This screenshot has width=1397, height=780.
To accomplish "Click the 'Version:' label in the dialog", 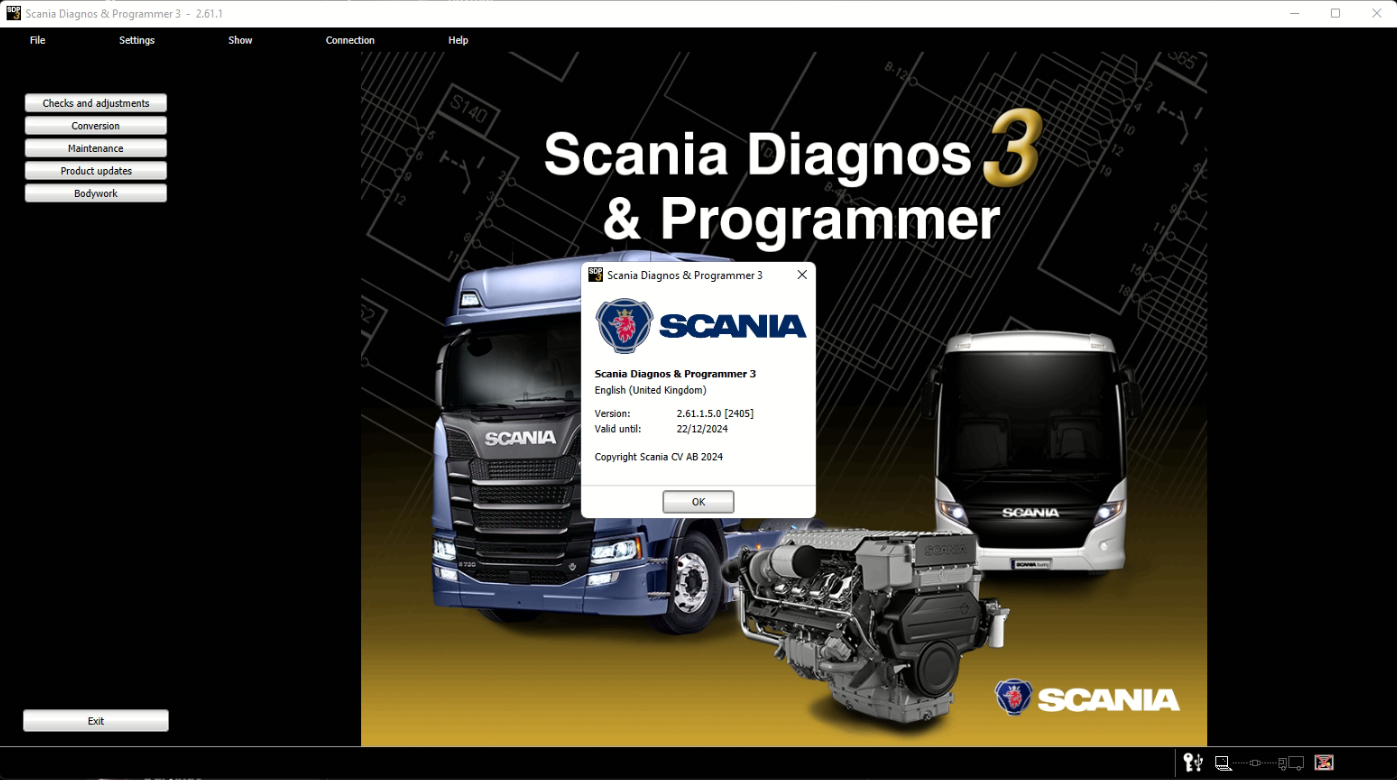I will coord(612,413).
